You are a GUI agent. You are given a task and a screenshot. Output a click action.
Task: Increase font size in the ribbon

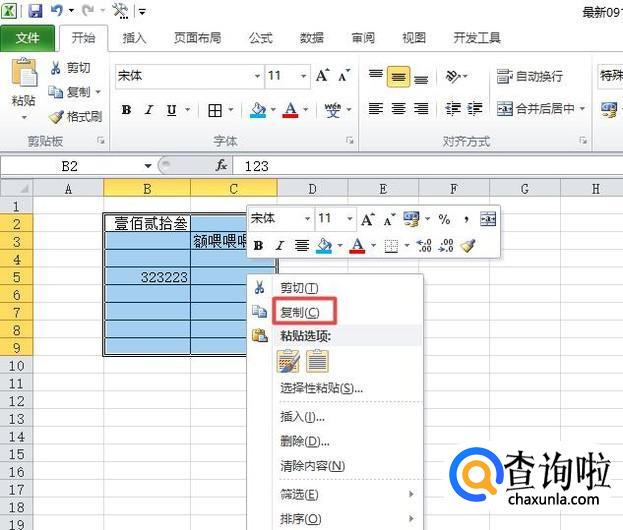click(x=323, y=75)
